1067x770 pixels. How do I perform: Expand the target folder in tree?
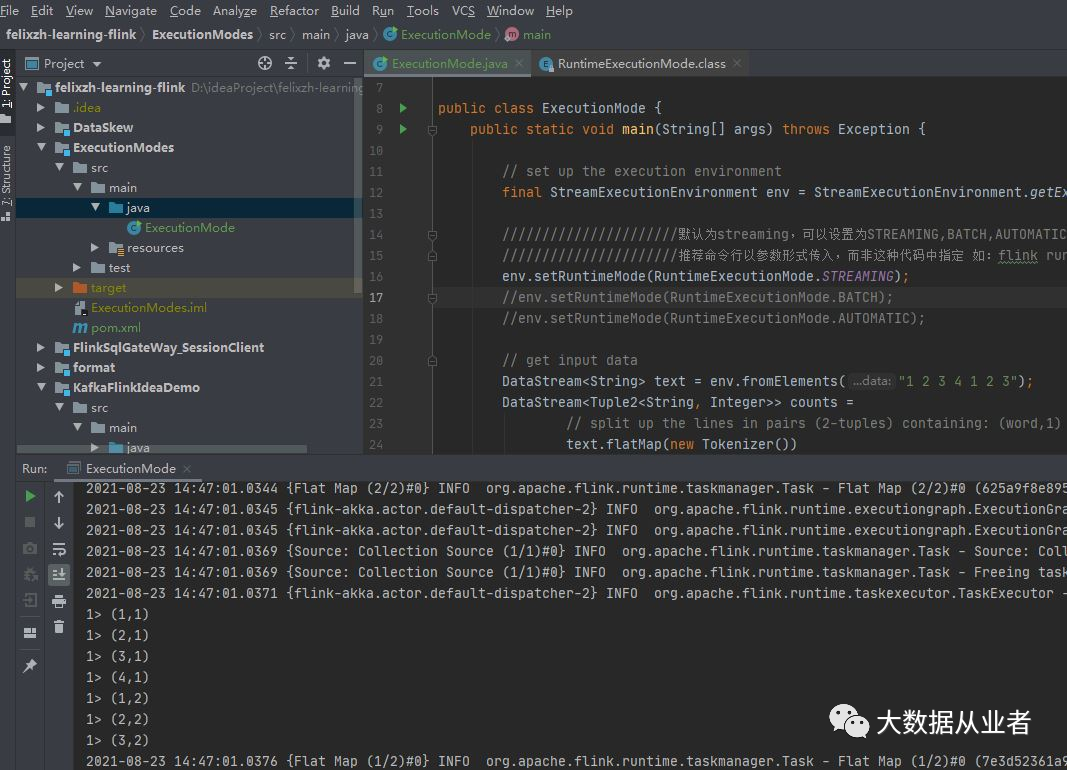tap(59, 288)
